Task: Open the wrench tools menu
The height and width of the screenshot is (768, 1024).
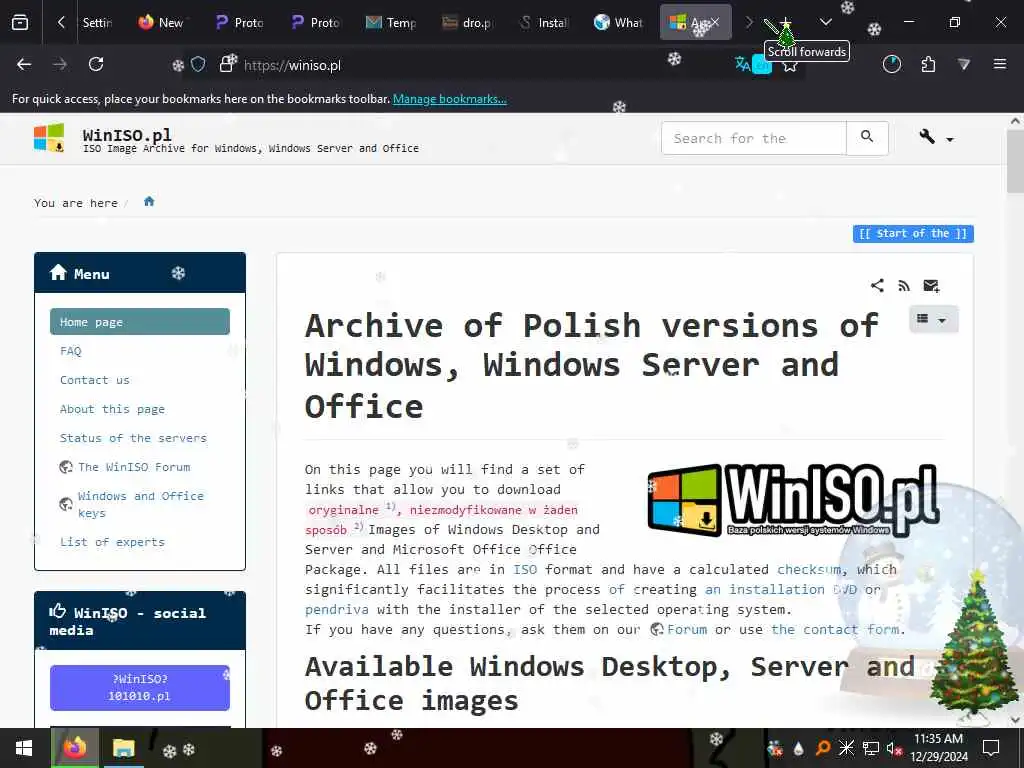Action: click(x=936, y=137)
